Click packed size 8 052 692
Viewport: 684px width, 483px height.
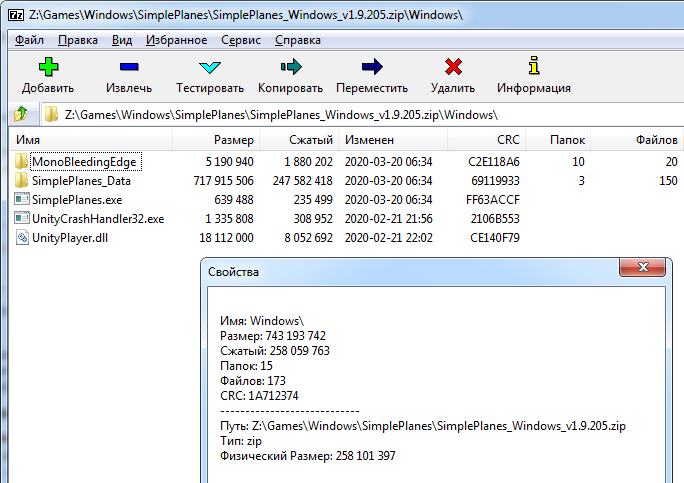(308, 238)
